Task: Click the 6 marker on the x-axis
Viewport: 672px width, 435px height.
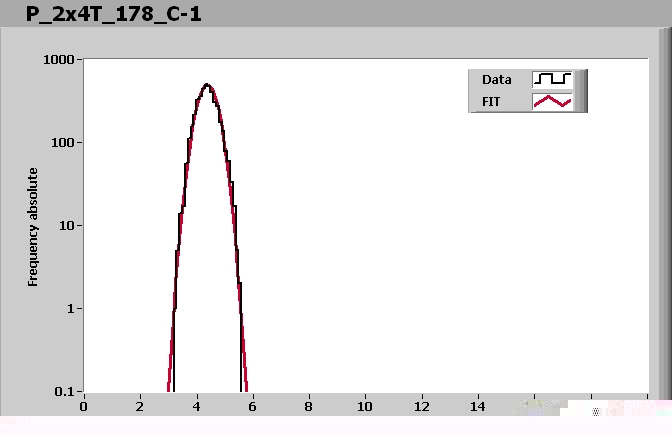Action: (x=253, y=406)
